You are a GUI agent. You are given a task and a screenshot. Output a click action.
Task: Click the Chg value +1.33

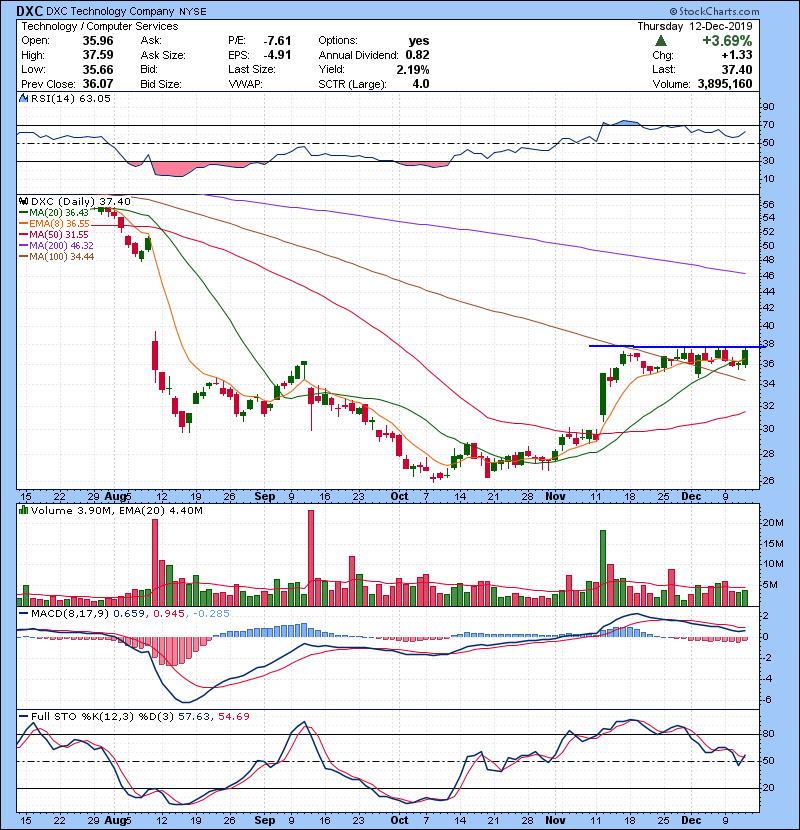pyautogui.click(x=737, y=55)
